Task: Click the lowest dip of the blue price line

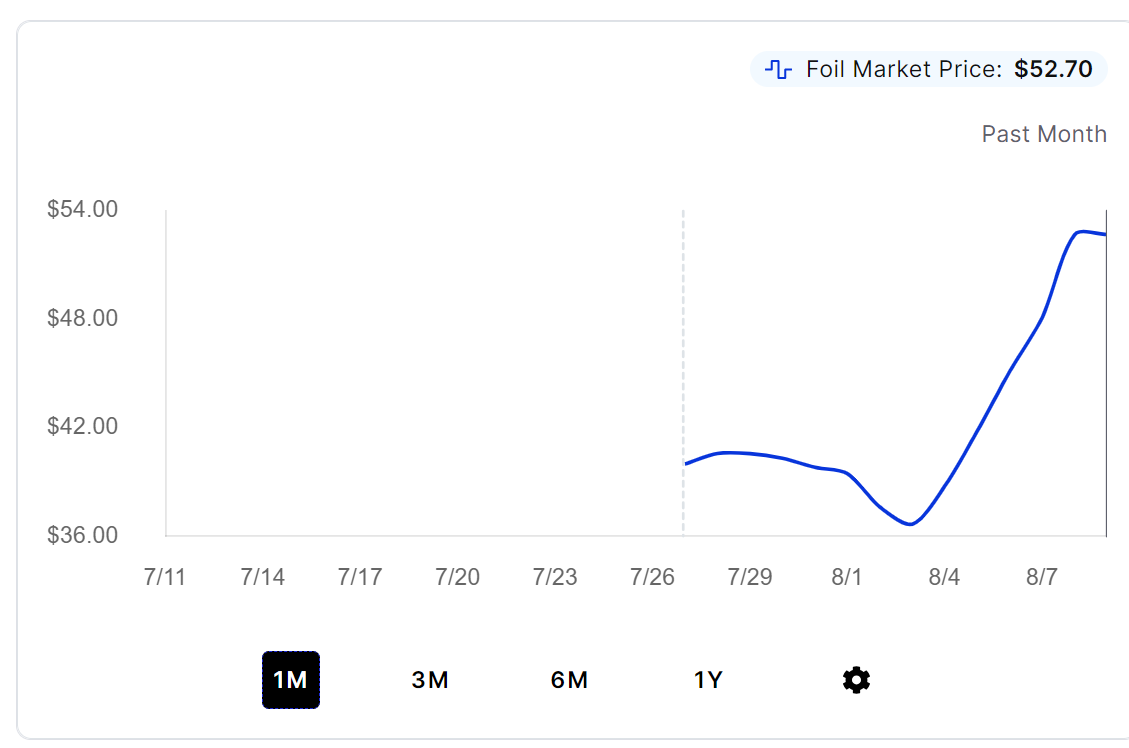Action: tap(910, 524)
